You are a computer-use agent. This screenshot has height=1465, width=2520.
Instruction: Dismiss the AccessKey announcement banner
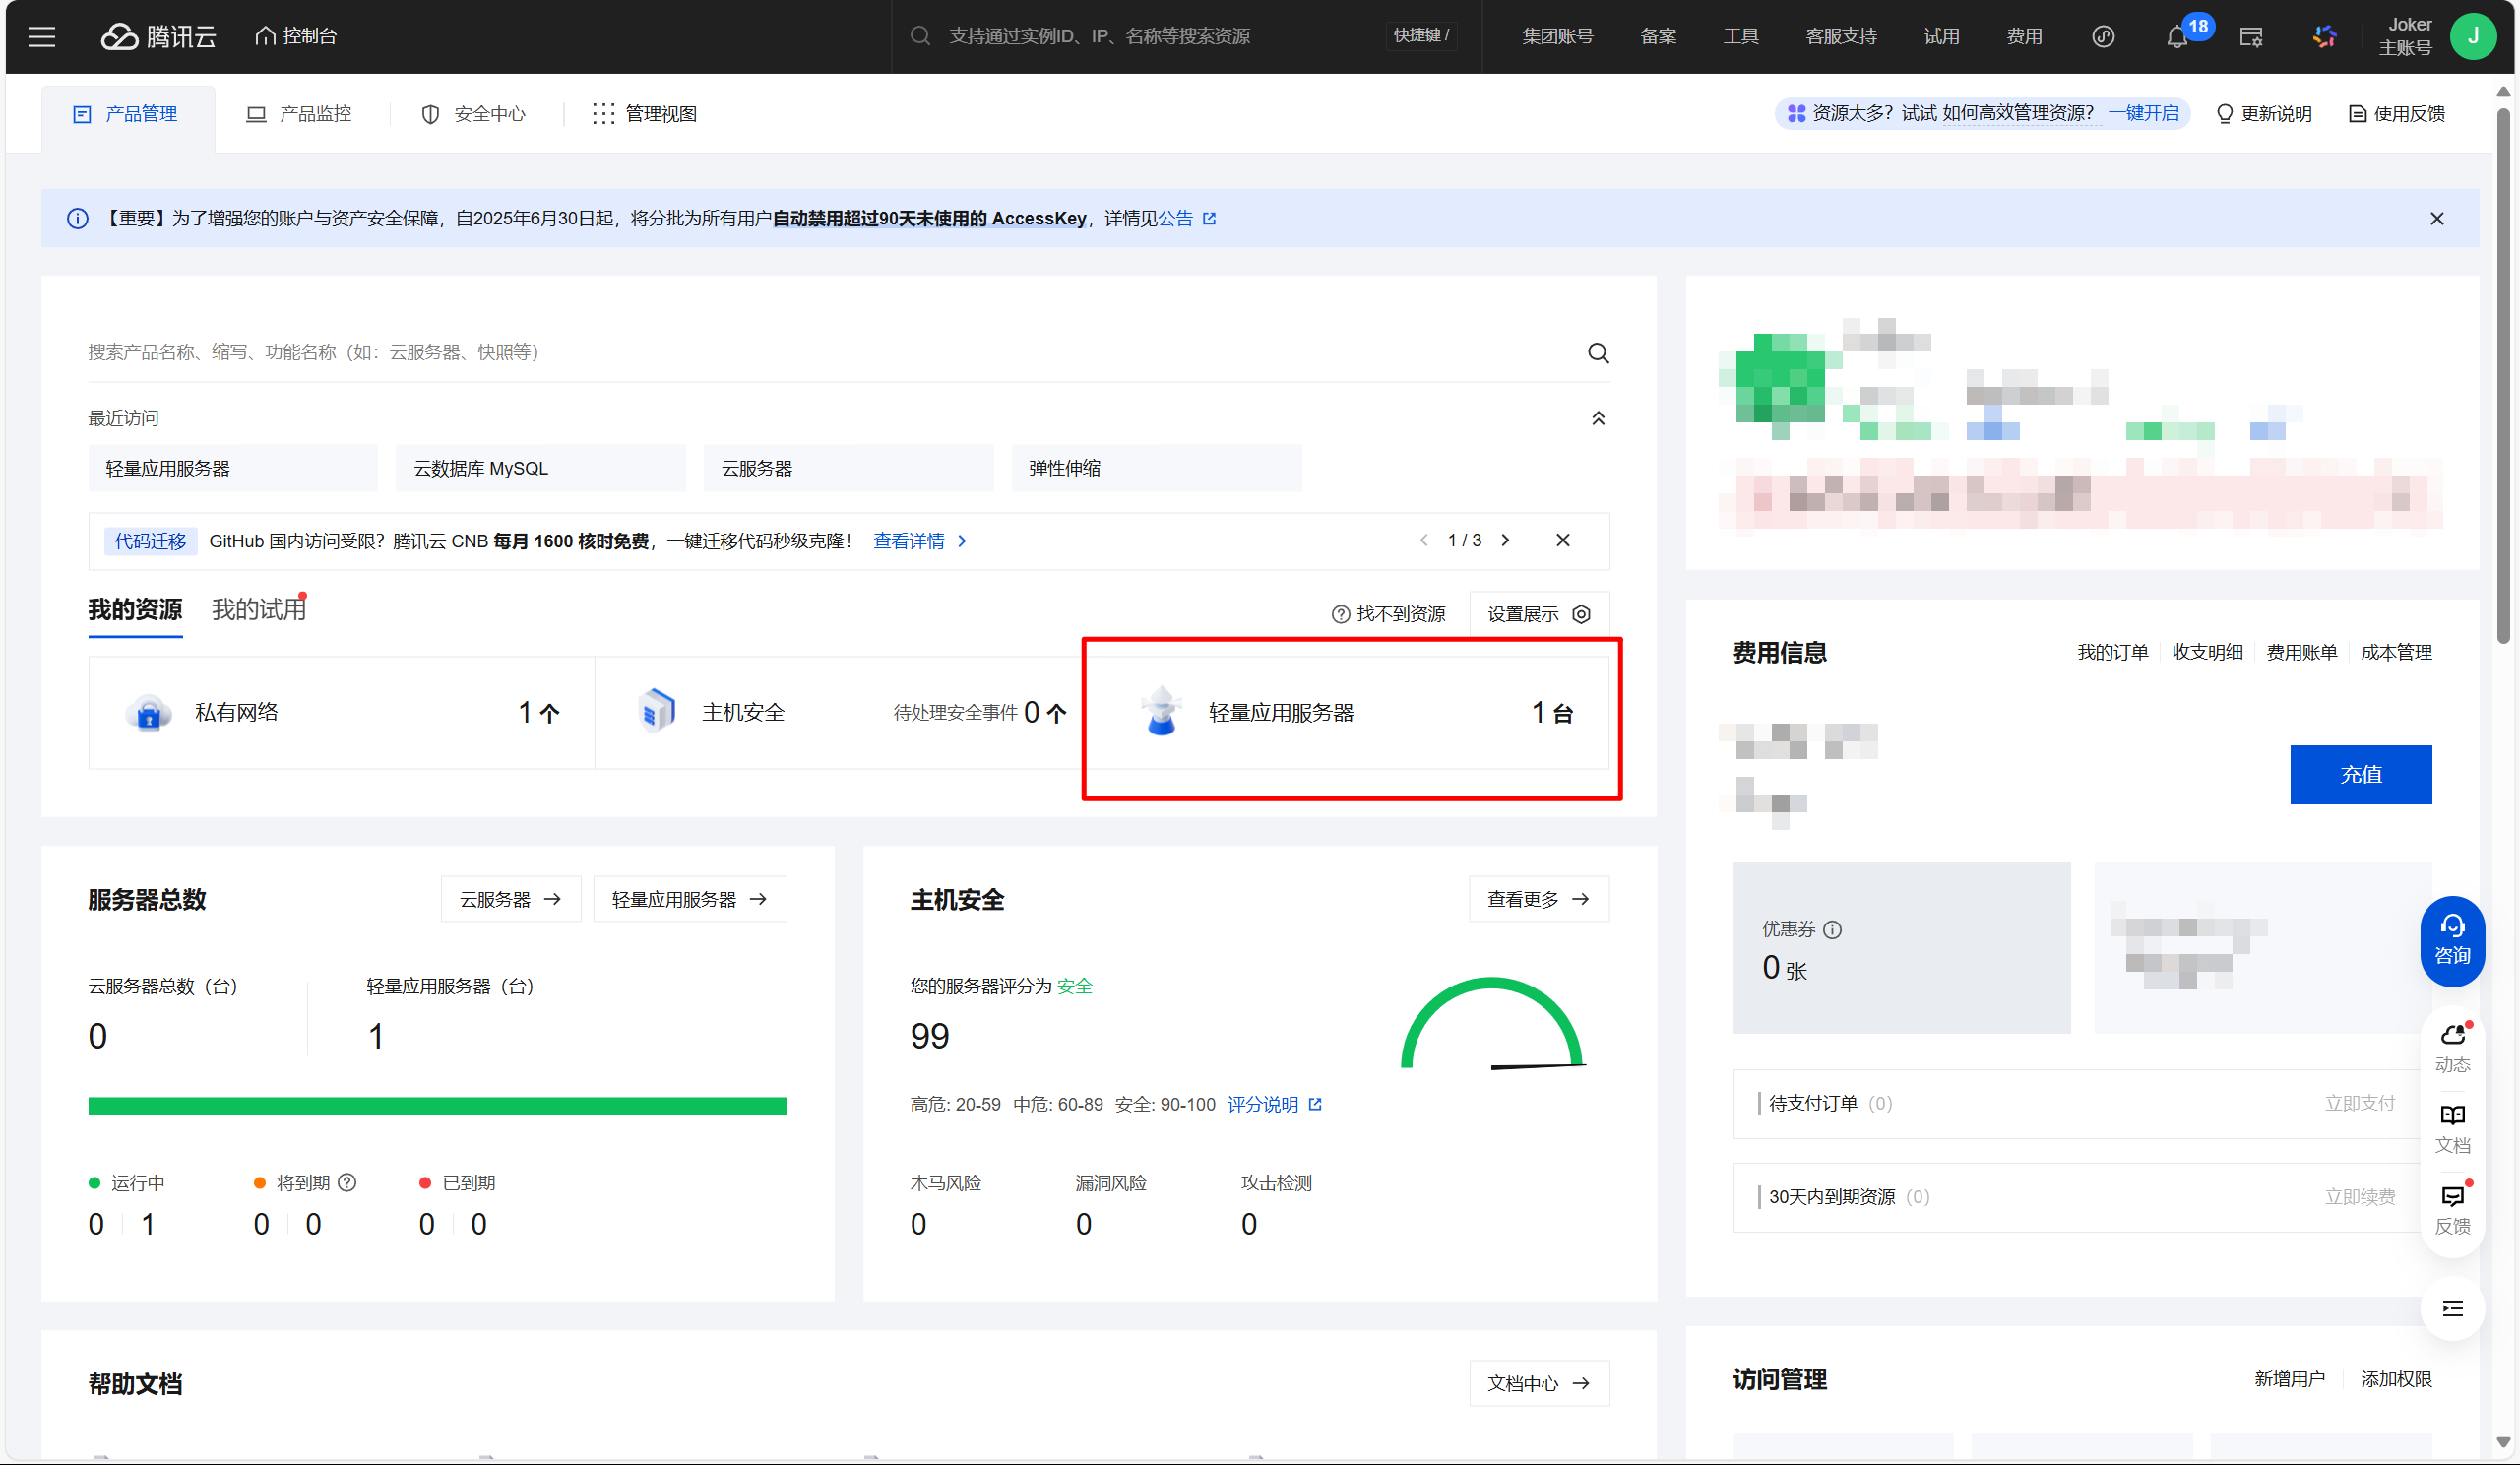tap(2436, 219)
